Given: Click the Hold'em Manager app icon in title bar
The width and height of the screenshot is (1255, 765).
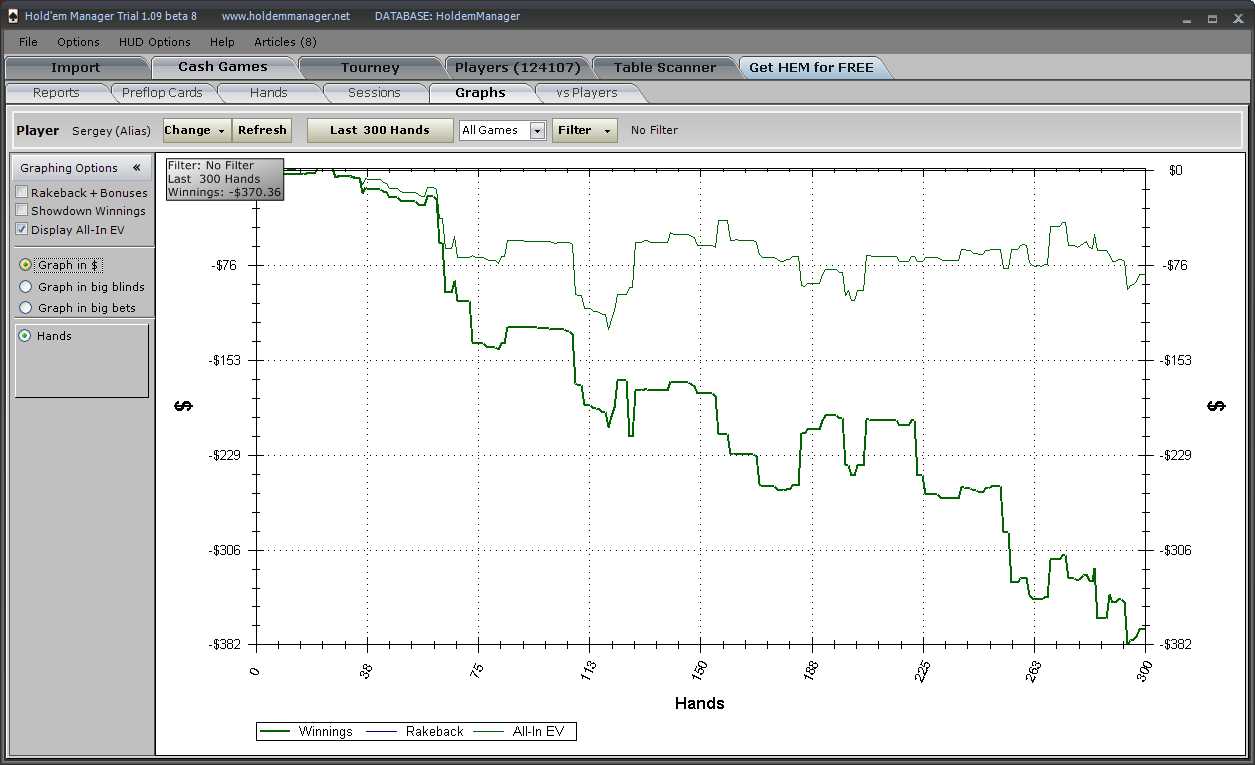Looking at the screenshot, I should tap(12, 16).
